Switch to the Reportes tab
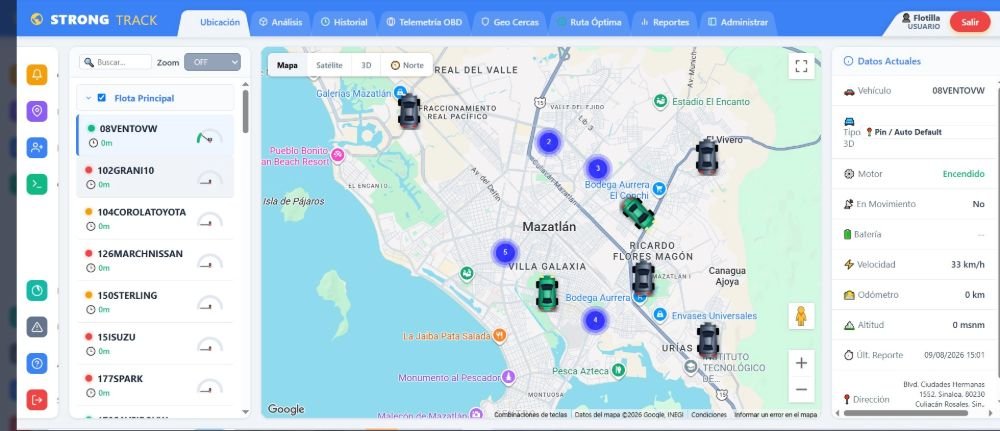The height and width of the screenshot is (431, 1000). click(x=665, y=22)
